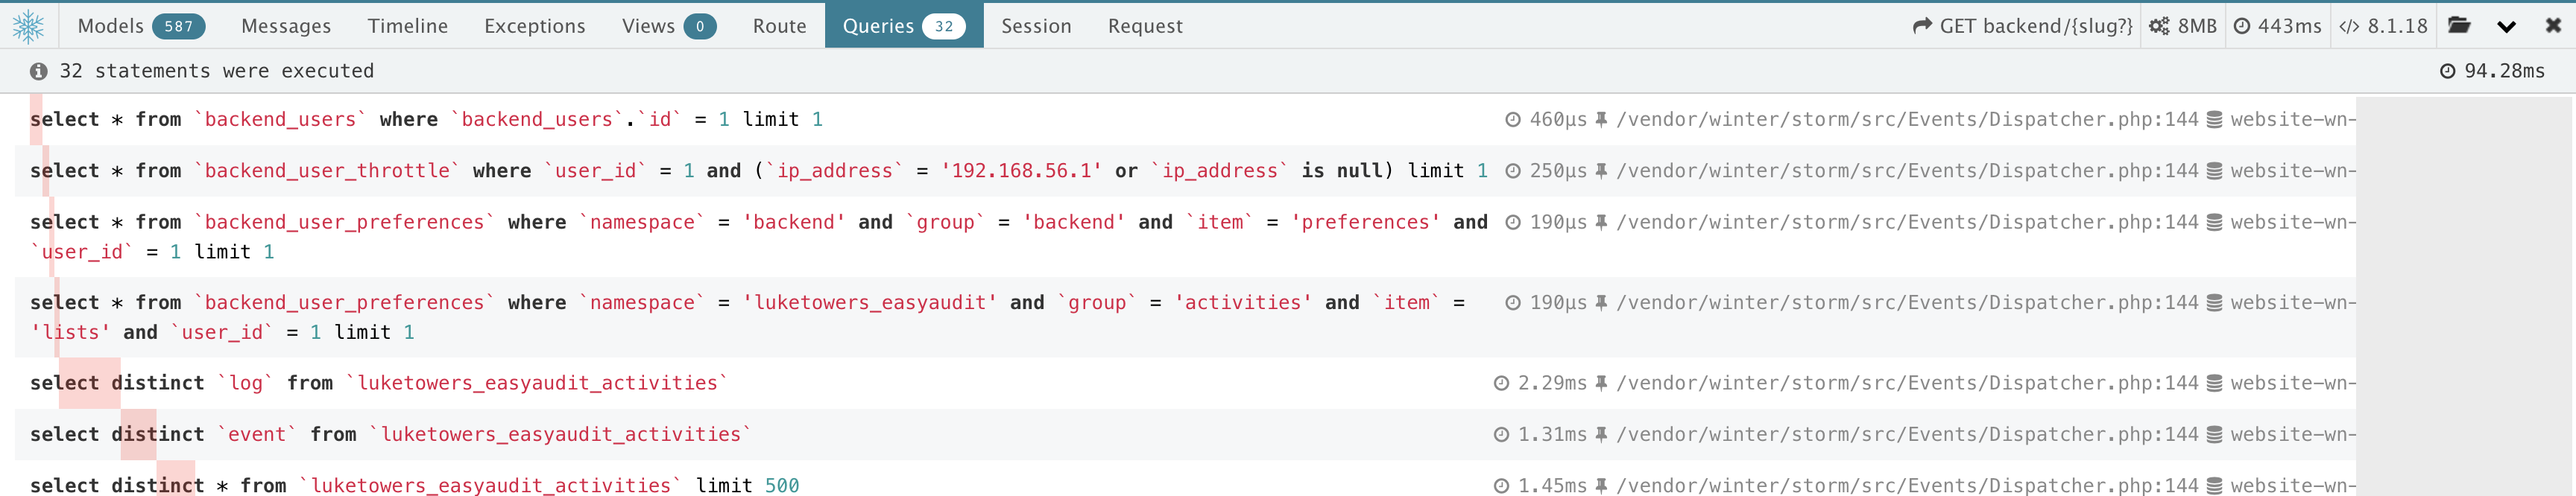Click the 0 badge on Views
This screenshot has height=496, width=2576.
point(700,26)
